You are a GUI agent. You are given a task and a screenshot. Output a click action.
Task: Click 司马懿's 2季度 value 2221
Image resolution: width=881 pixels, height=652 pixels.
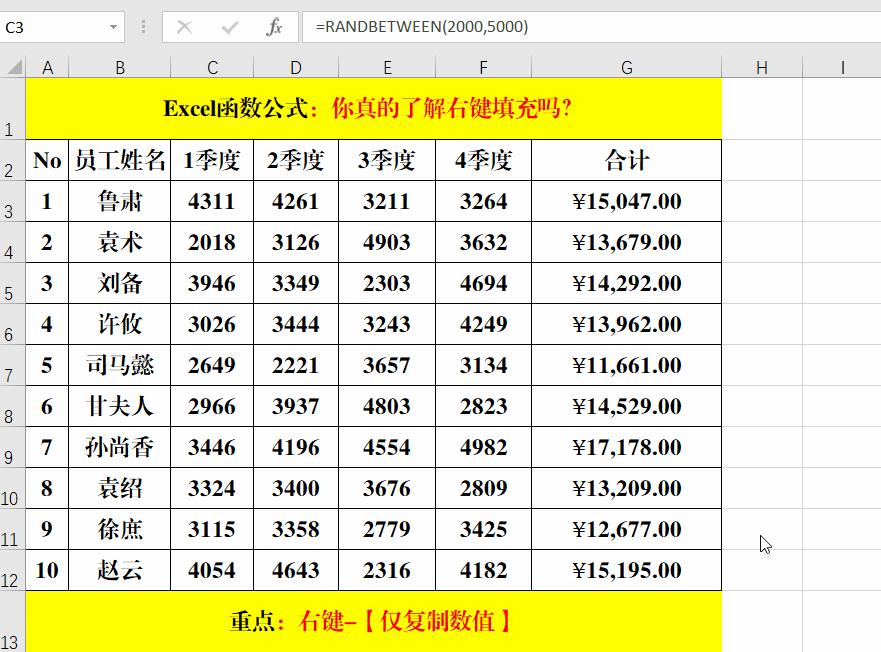tap(295, 365)
